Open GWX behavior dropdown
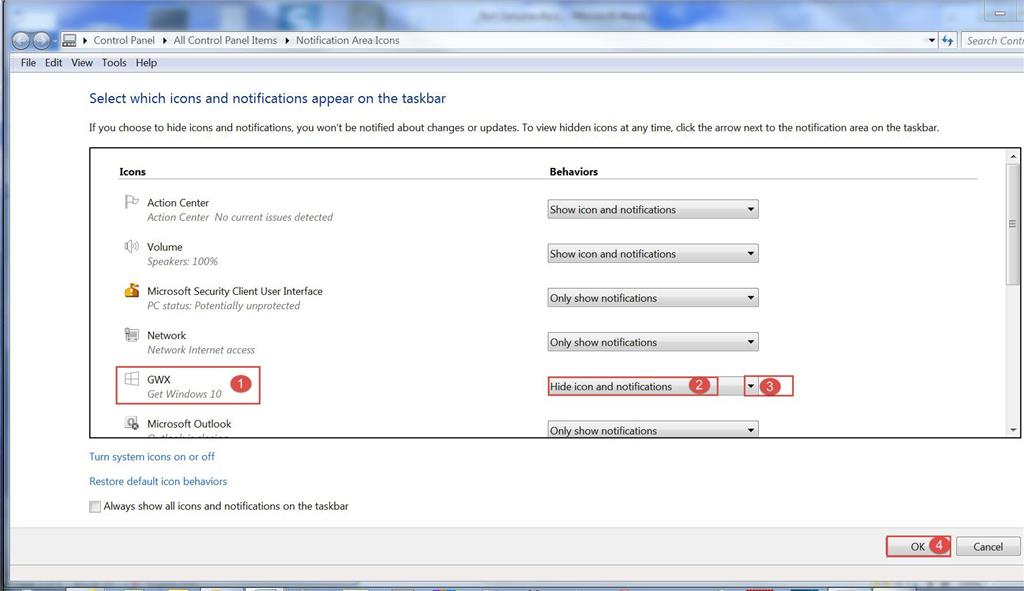The width and height of the screenshot is (1024, 591). (652, 387)
